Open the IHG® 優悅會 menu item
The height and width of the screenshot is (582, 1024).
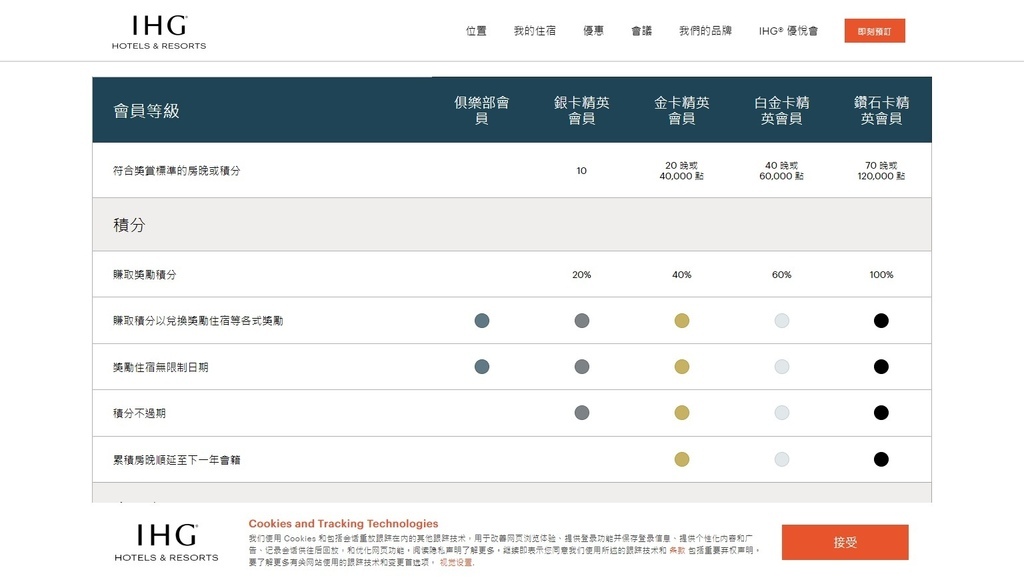tap(788, 31)
